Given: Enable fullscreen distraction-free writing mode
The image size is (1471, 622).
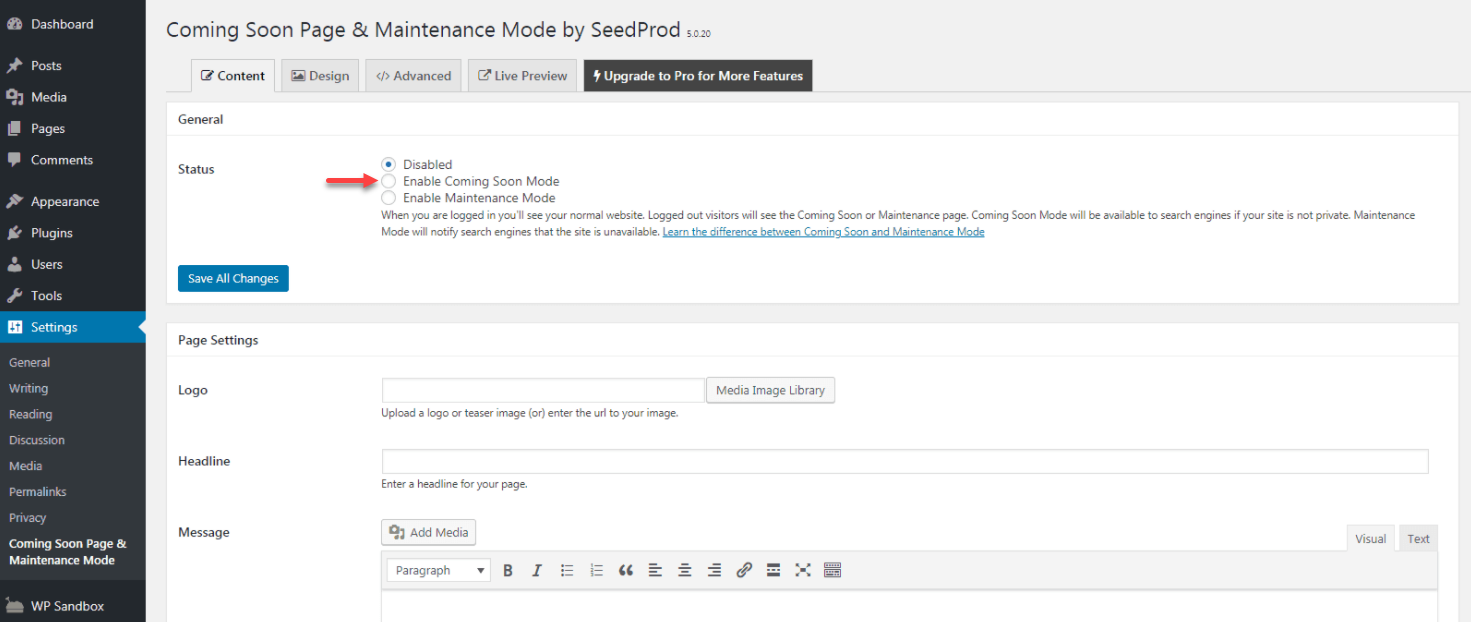Looking at the screenshot, I should (x=803, y=570).
